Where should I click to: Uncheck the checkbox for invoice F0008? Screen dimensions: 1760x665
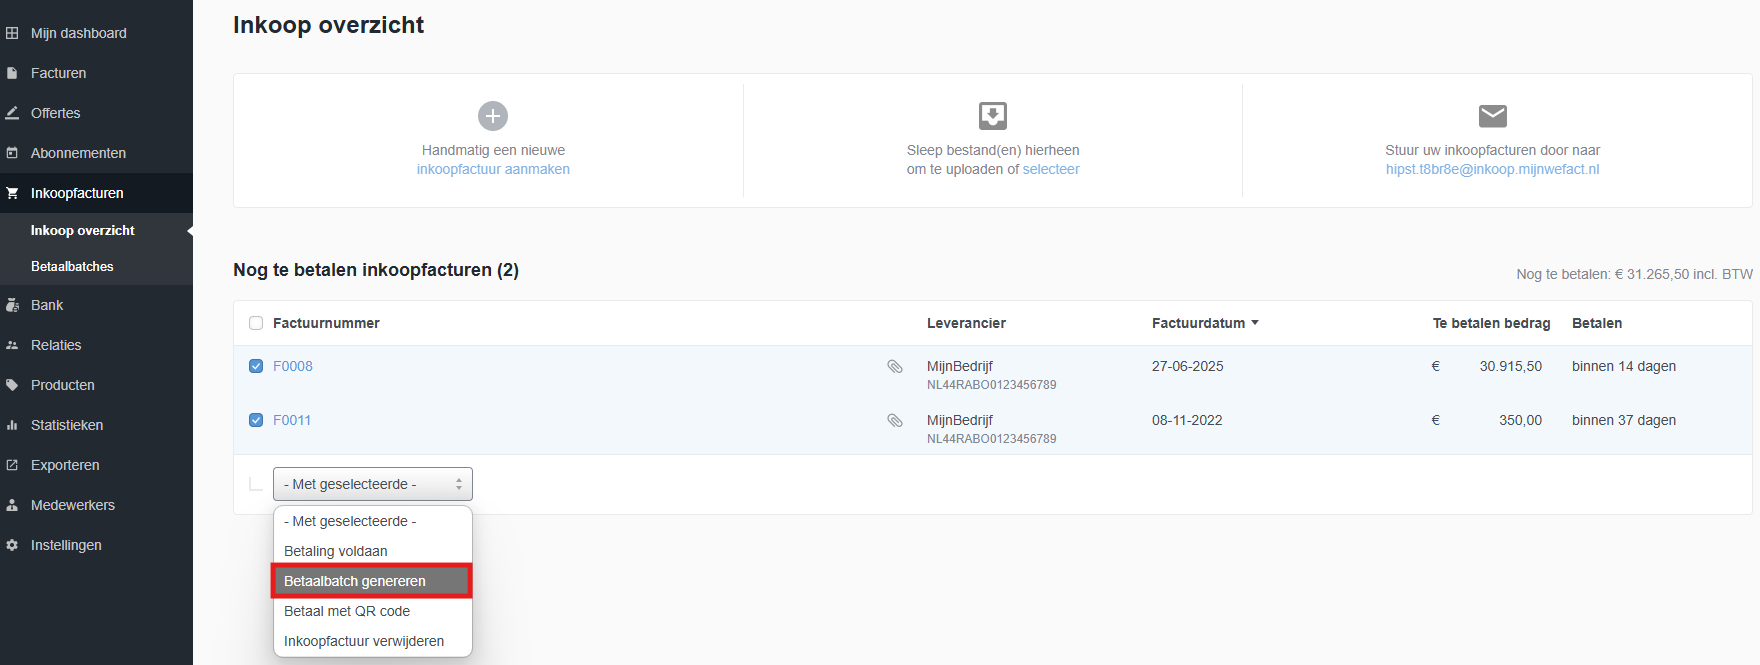[x=256, y=366]
